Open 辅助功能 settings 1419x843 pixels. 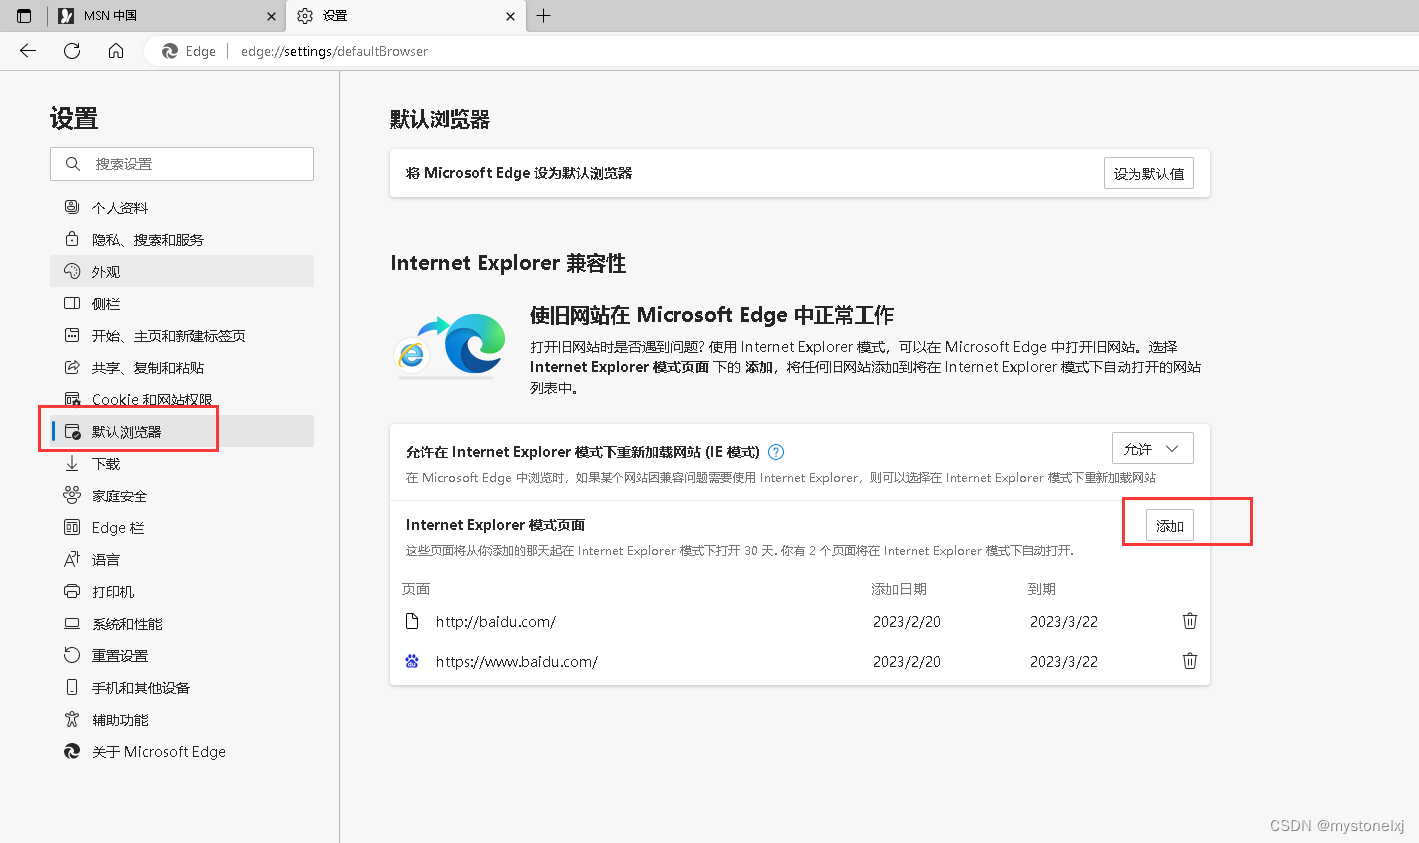[x=182, y=720]
